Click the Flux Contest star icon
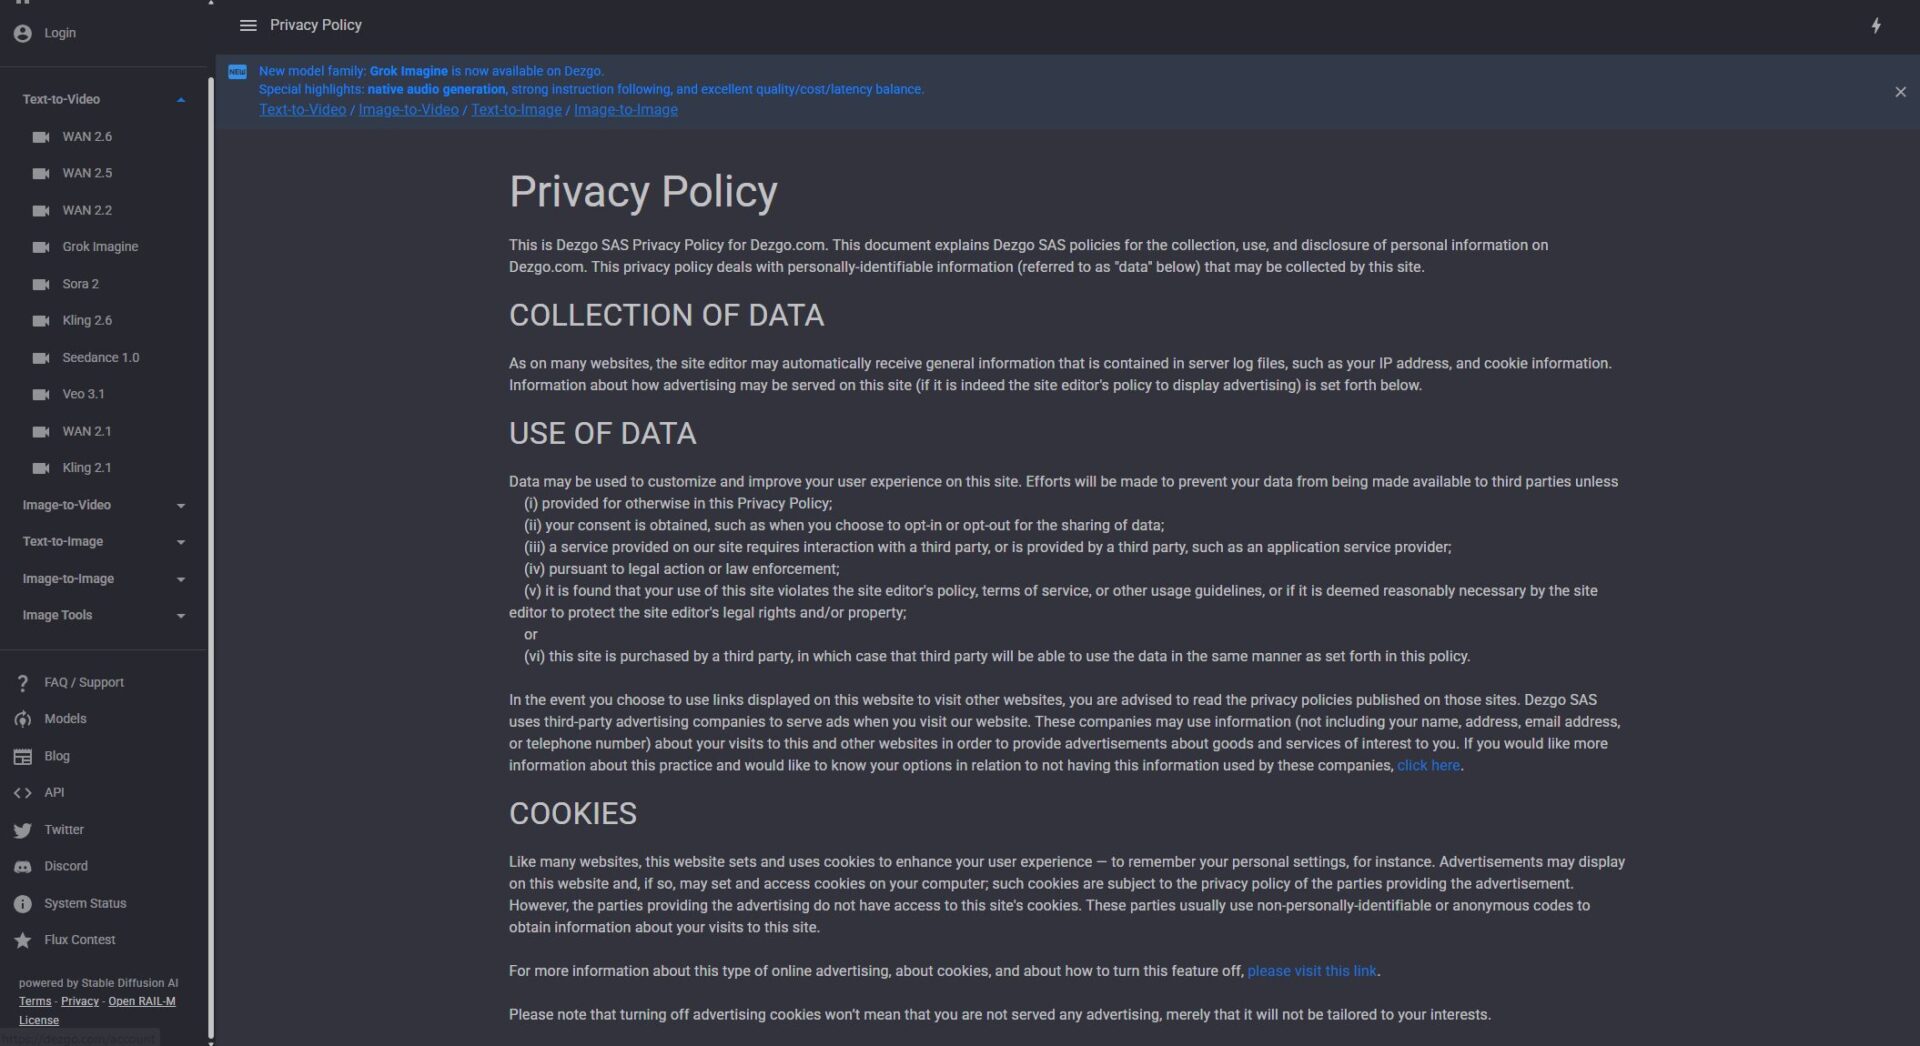 tap(23, 940)
